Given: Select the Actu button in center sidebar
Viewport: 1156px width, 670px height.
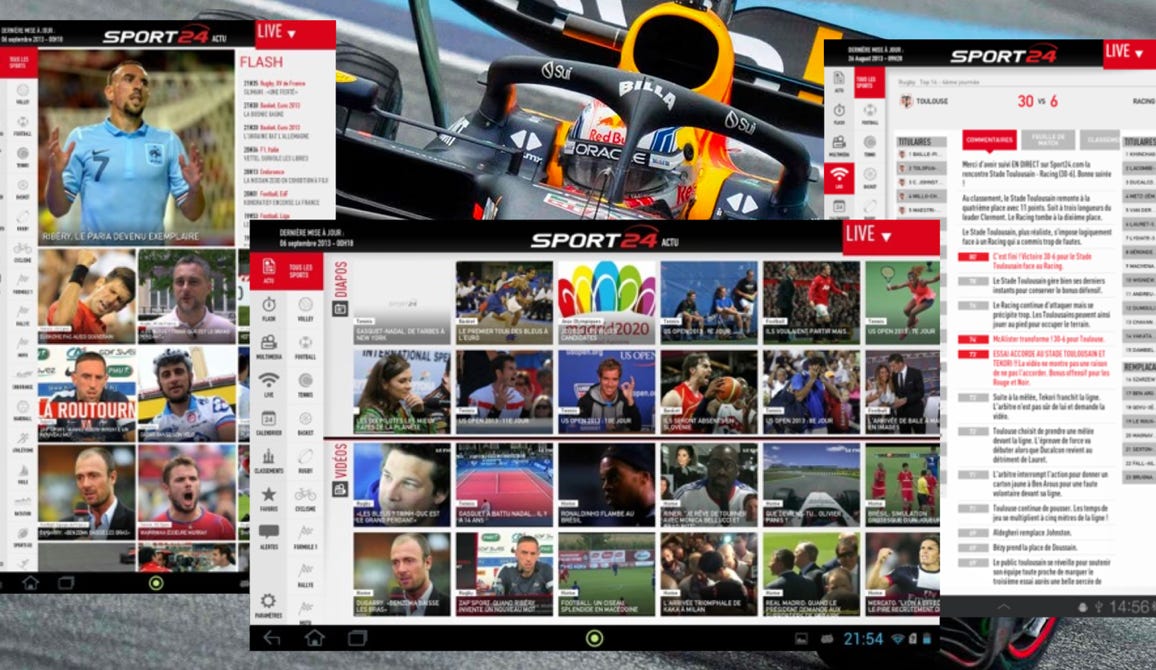Looking at the screenshot, I should coord(268,271).
